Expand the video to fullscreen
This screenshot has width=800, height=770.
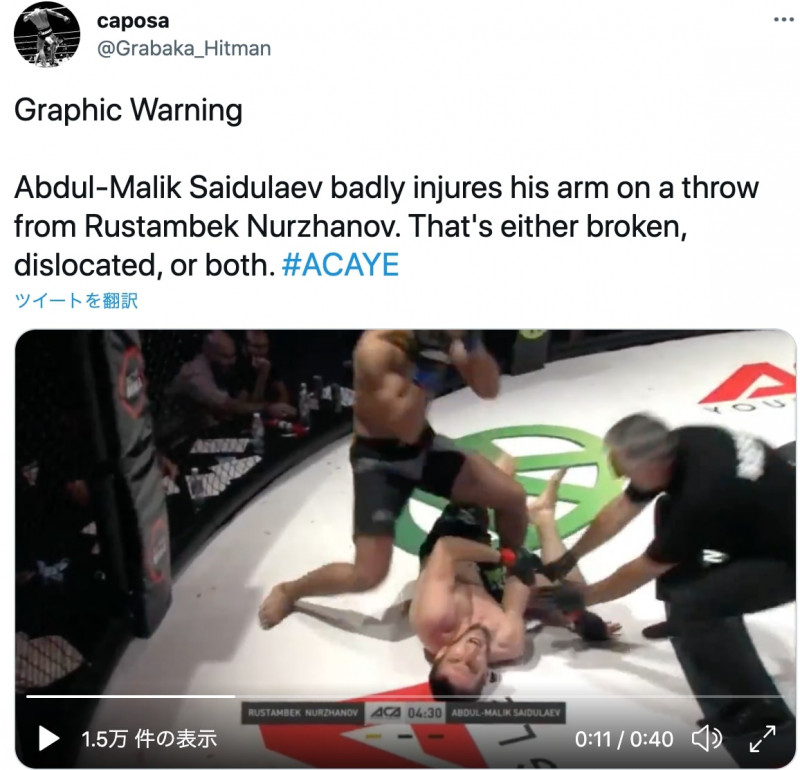point(762,738)
